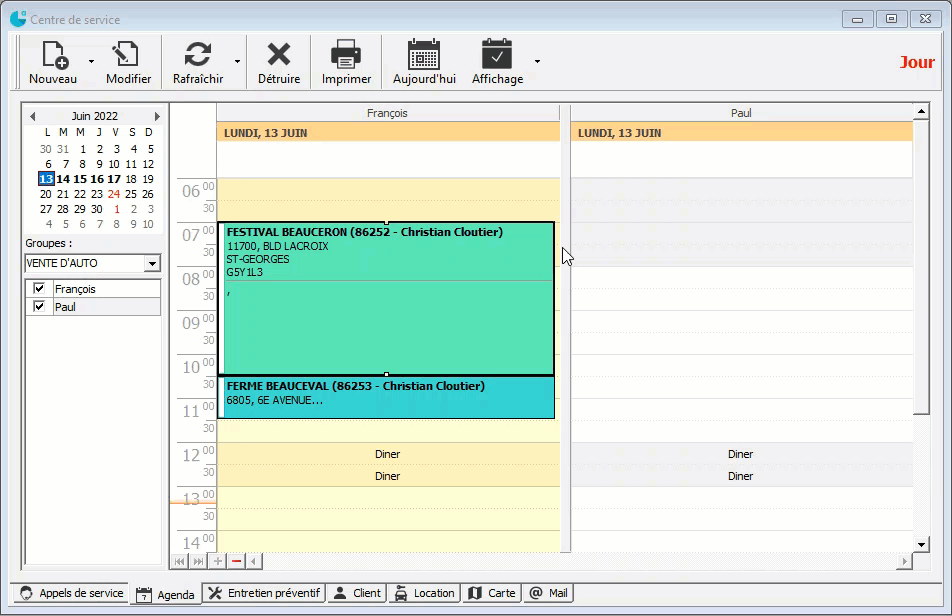The width and height of the screenshot is (952, 616).
Task: Click the Nouveau toolbar icon
Action: pos(53,55)
